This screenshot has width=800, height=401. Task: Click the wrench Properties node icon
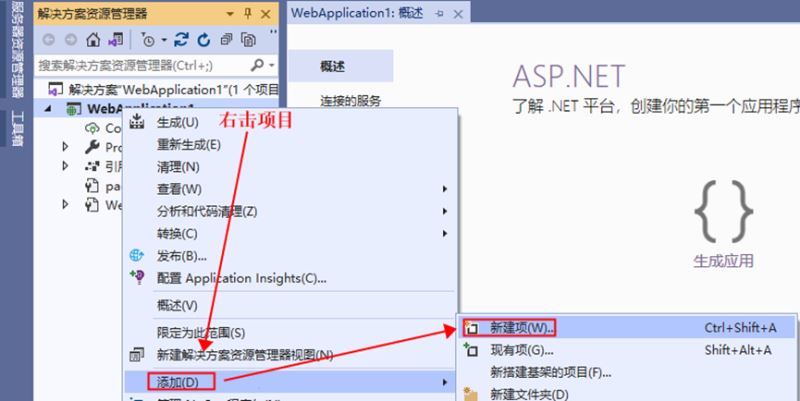pyautogui.click(x=92, y=147)
